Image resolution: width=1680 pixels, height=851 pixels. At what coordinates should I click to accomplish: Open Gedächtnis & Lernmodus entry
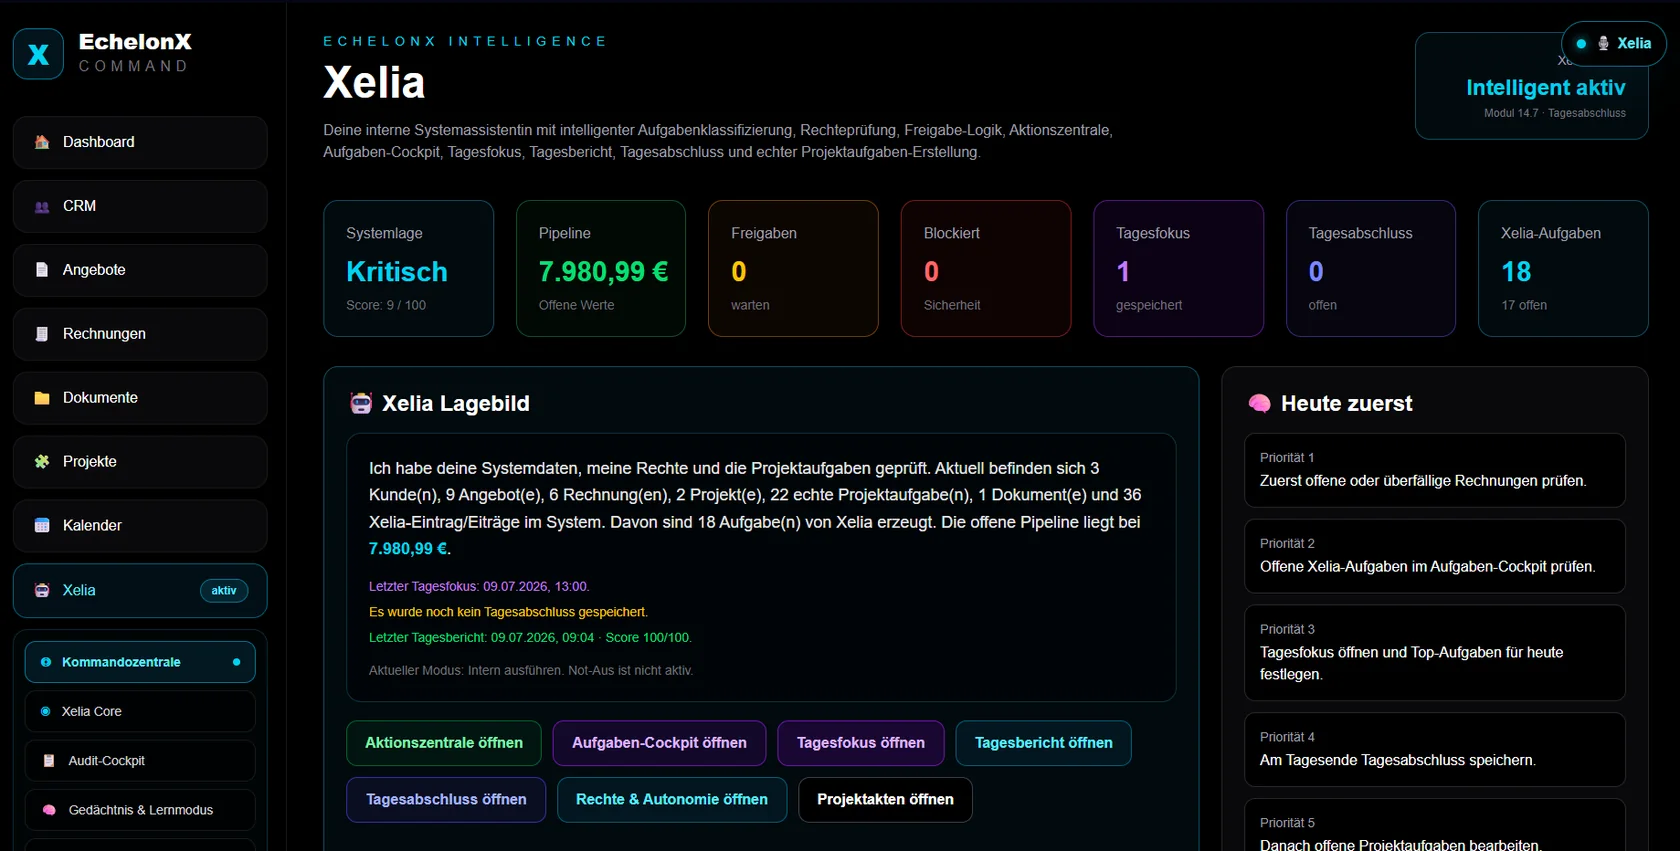coord(140,810)
